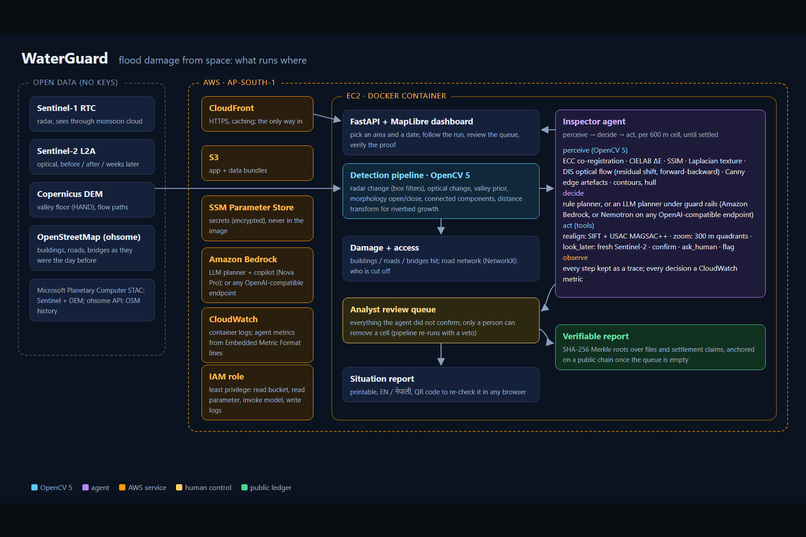Click the OPEN DATA (NO KEYS) group label
806x537 pixels.
pos(76,82)
